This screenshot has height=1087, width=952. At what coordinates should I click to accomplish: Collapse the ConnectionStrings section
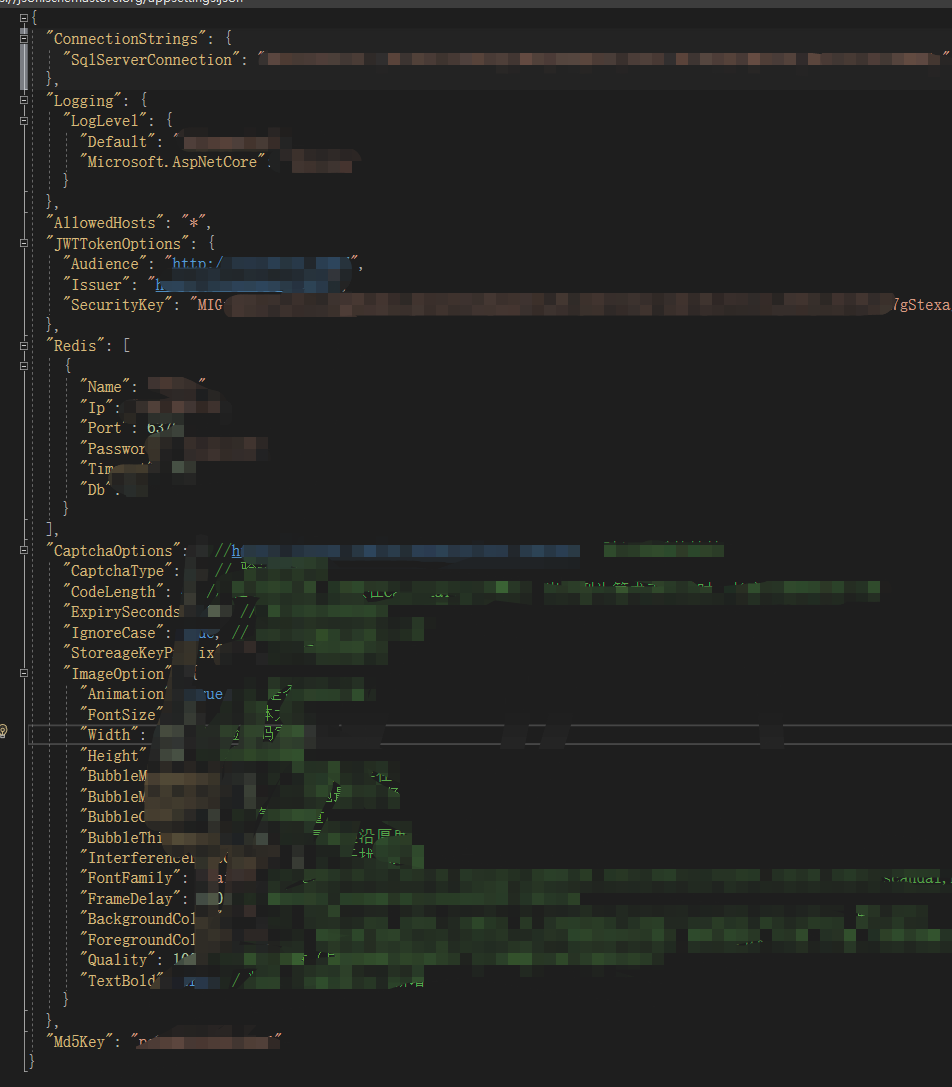pos(24,39)
